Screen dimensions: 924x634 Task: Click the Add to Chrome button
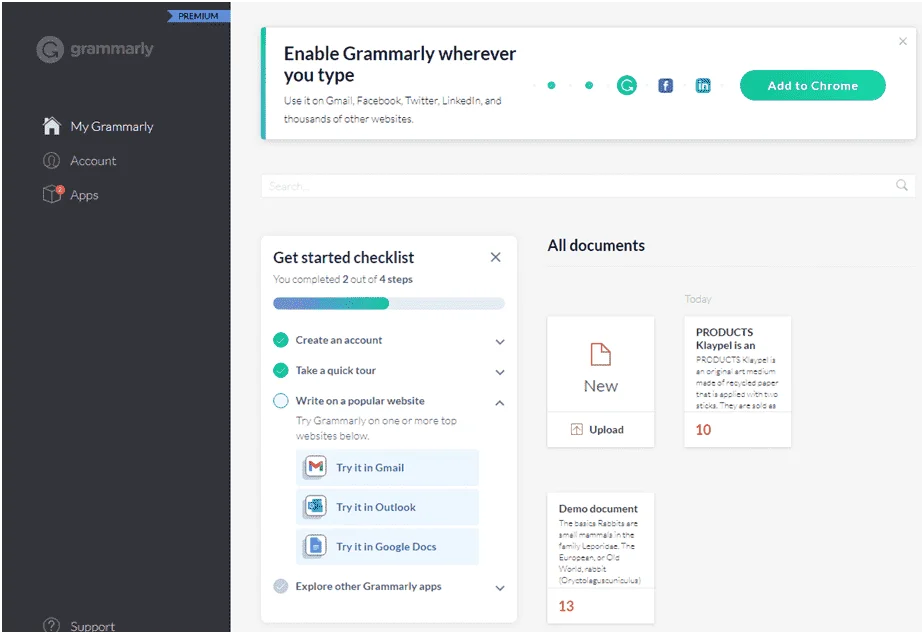click(813, 85)
